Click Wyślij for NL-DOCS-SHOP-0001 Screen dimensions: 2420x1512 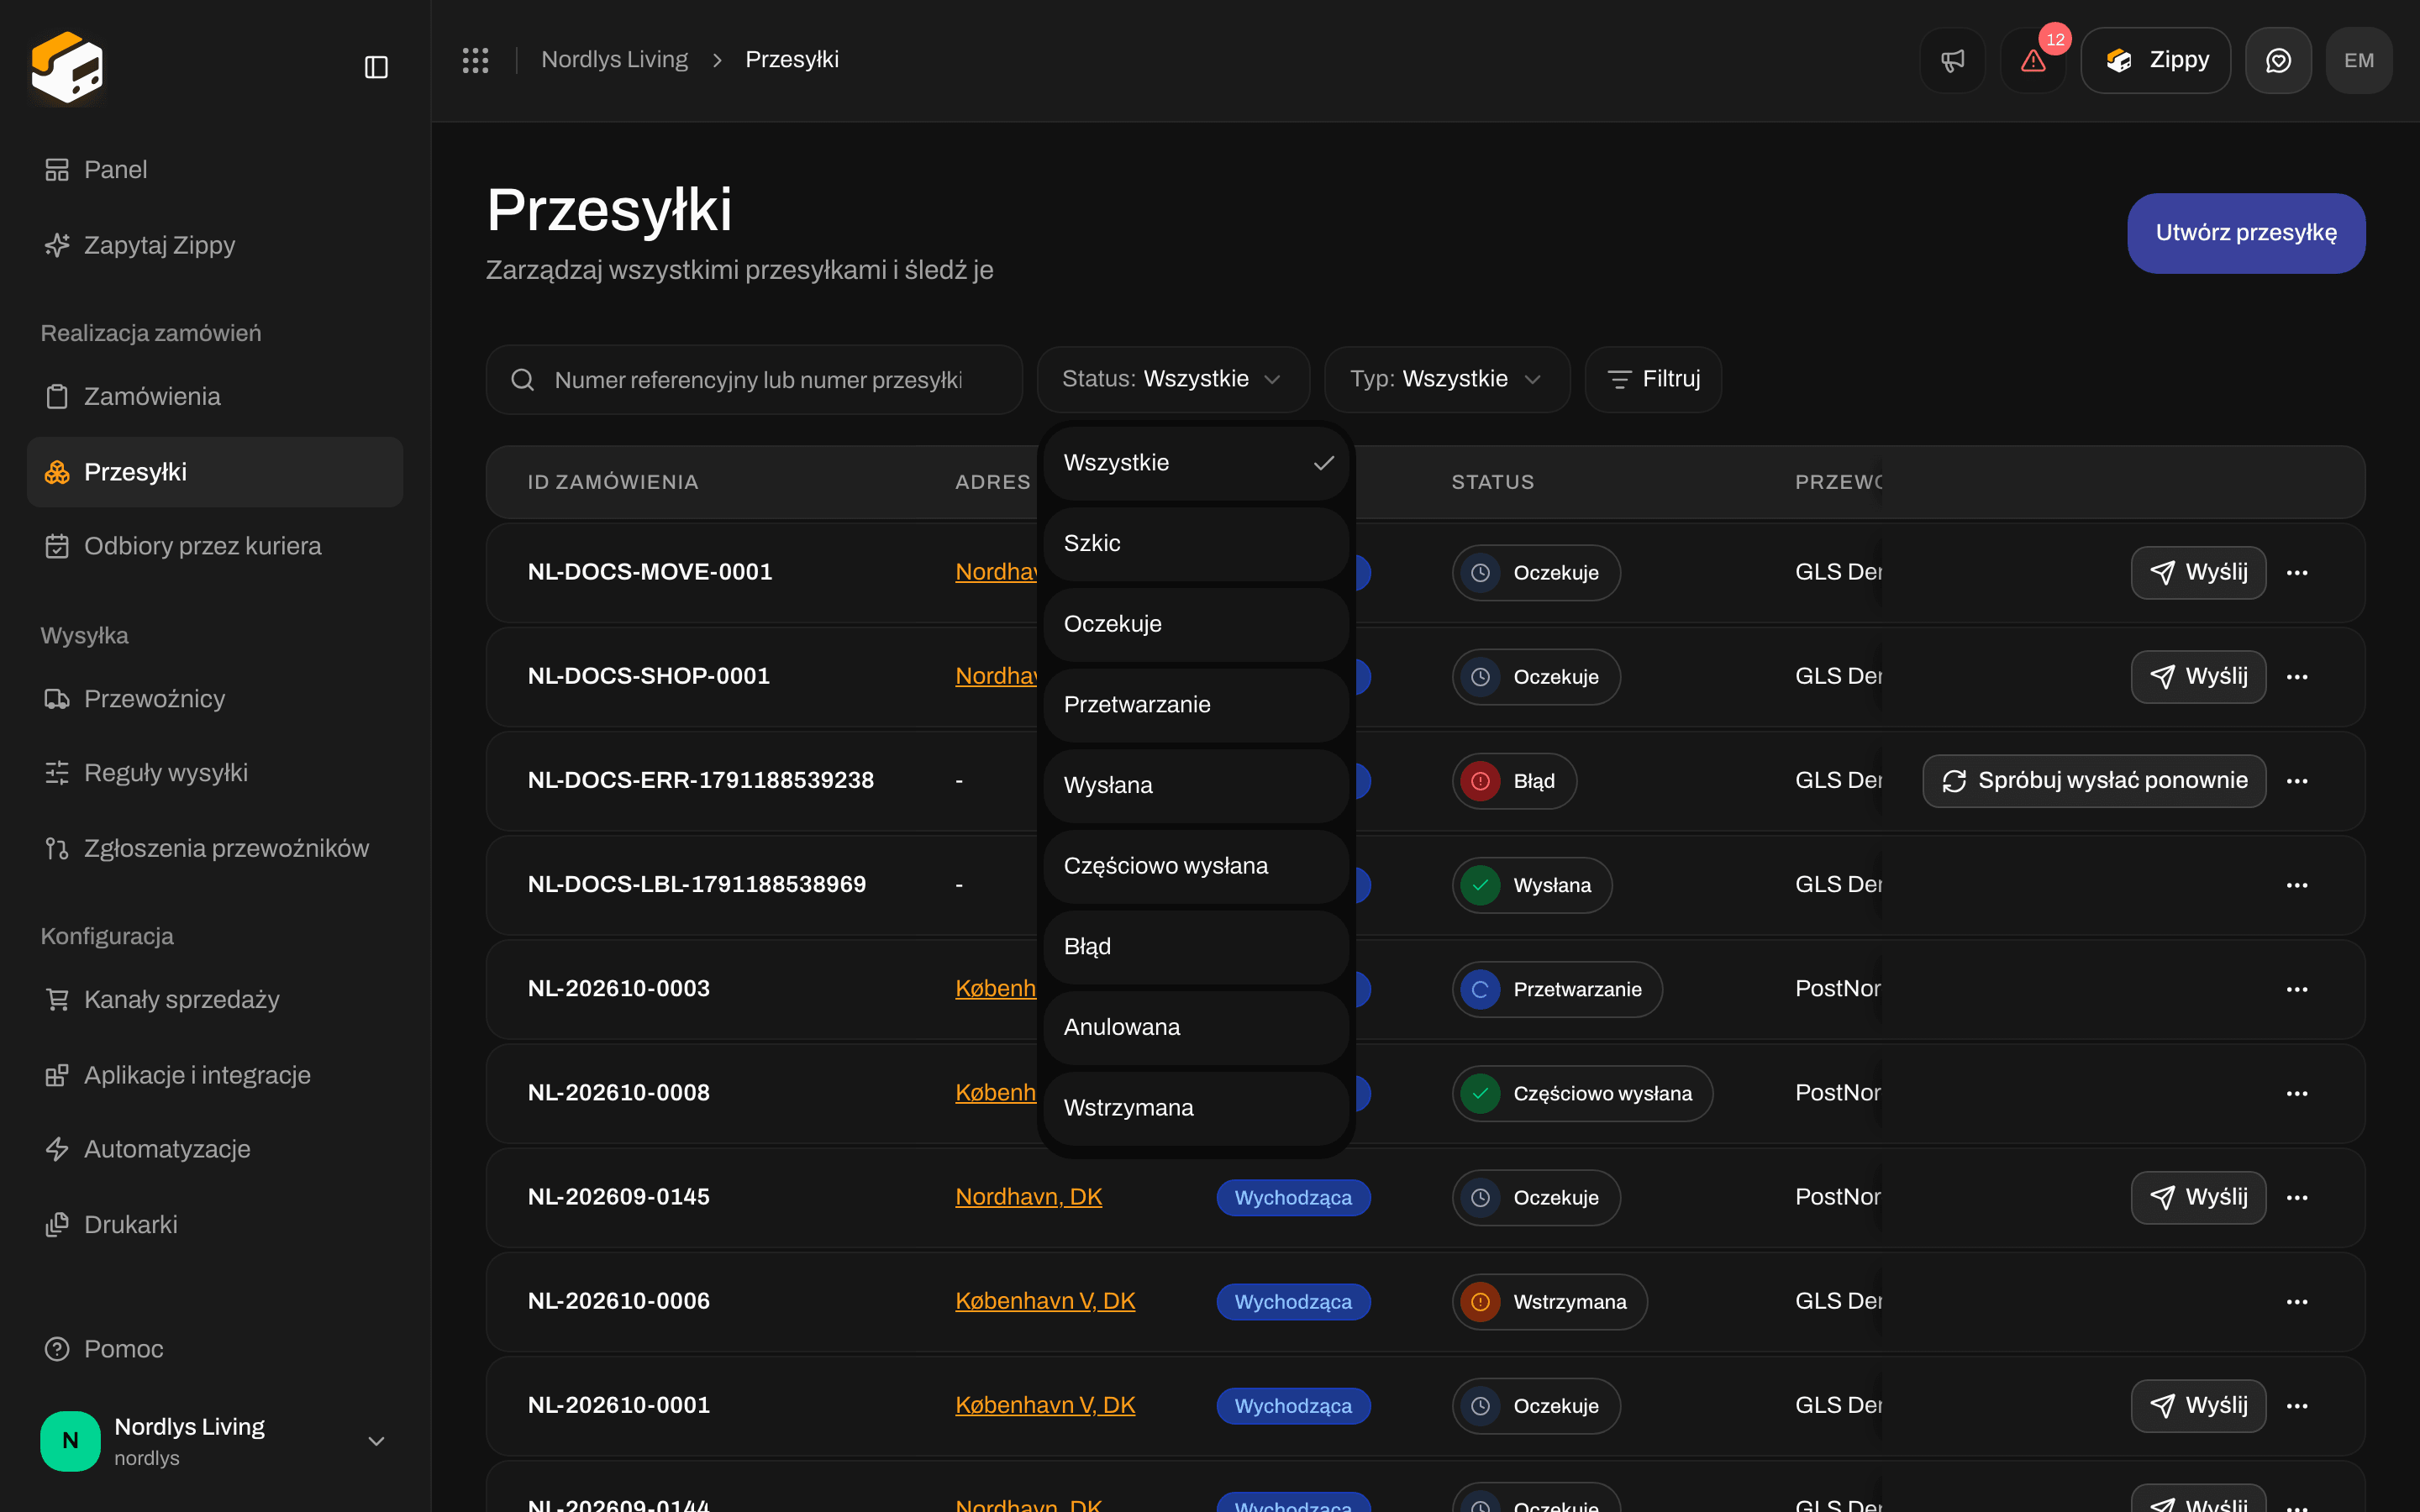pyautogui.click(x=2198, y=677)
